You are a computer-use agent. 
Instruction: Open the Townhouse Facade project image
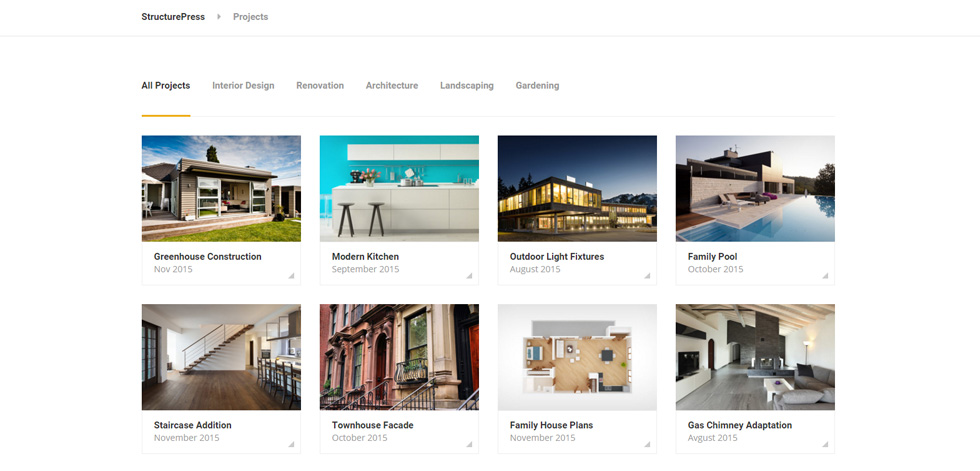pyautogui.click(x=399, y=357)
